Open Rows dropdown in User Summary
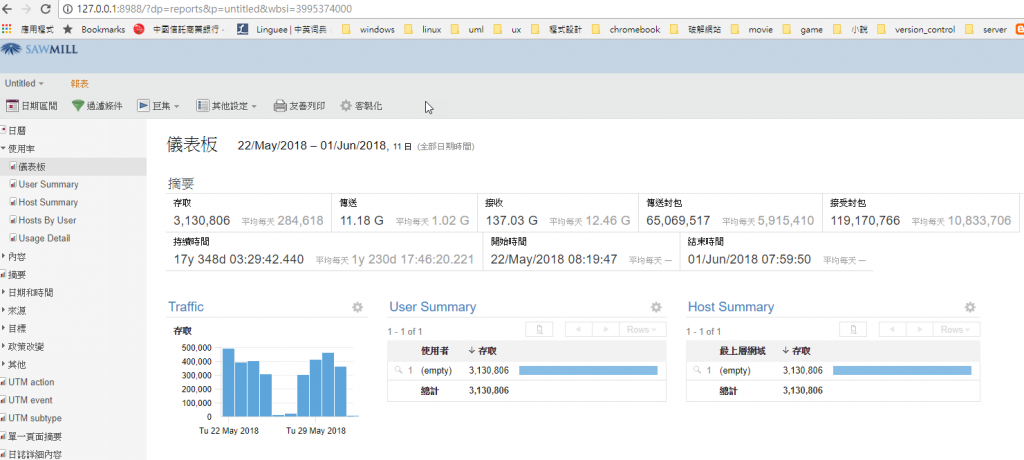Viewport: 1024px width, 460px height. pyautogui.click(x=643, y=329)
